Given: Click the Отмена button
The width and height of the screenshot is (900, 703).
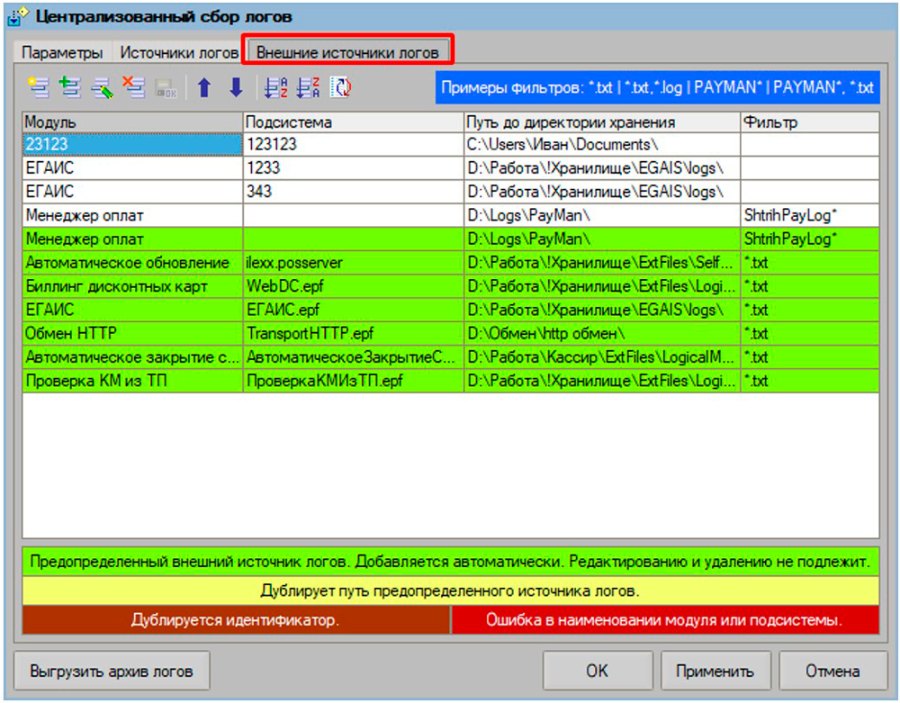Looking at the screenshot, I should click(833, 671).
